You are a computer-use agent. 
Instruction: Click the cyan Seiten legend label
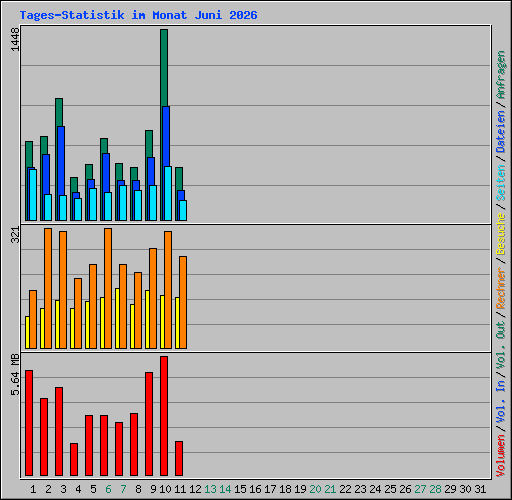click(x=501, y=183)
